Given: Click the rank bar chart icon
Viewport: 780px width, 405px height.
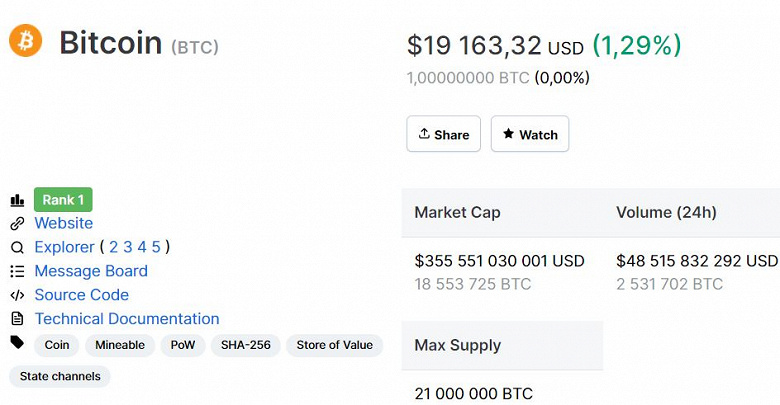Looking at the screenshot, I should (17, 200).
